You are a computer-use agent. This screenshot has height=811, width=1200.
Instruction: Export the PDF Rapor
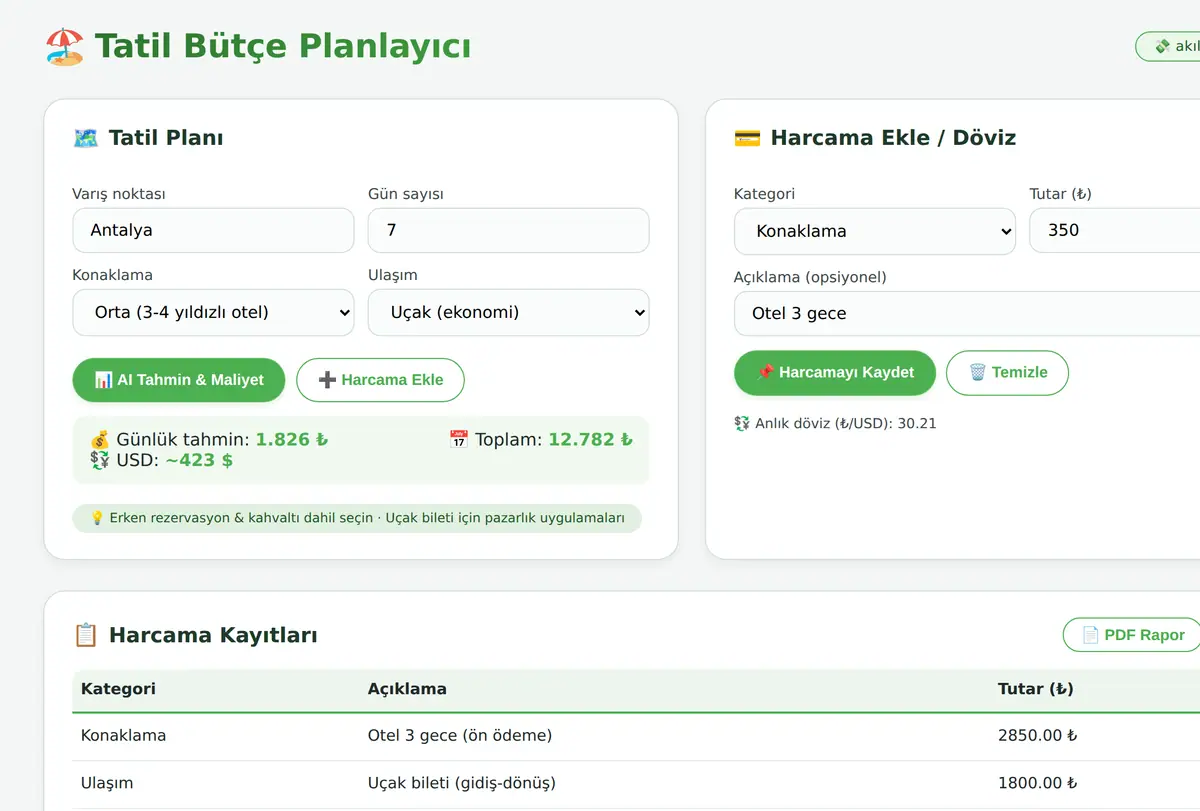click(x=1134, y=635)
